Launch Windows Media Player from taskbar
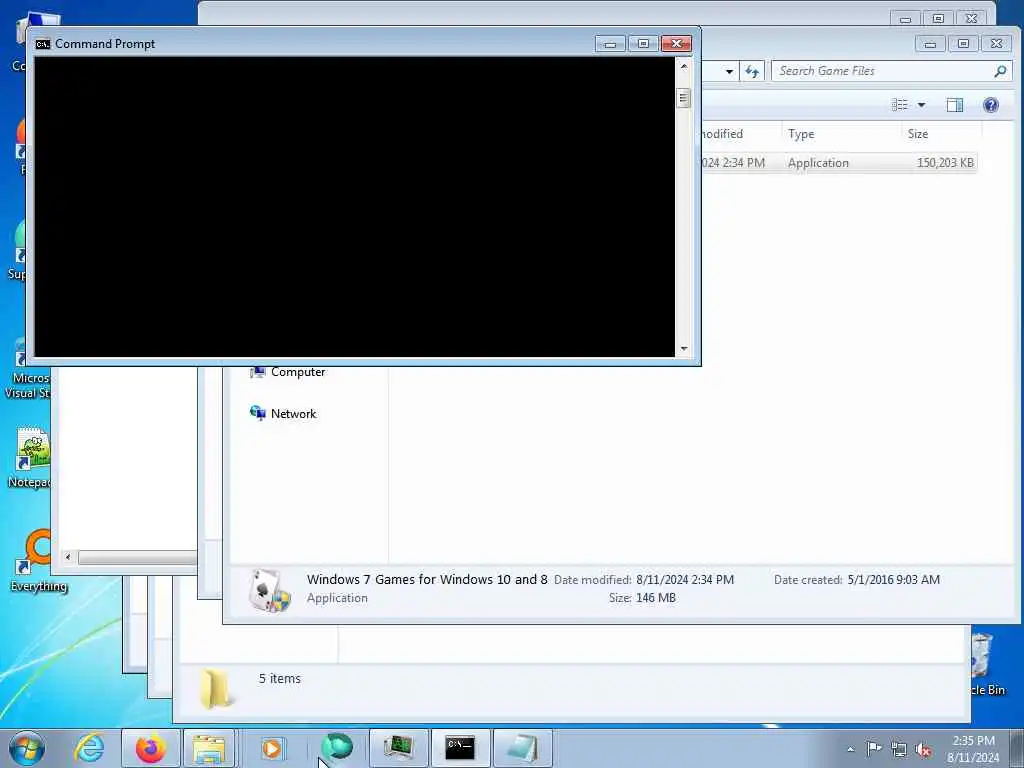 tap(272, 748)
